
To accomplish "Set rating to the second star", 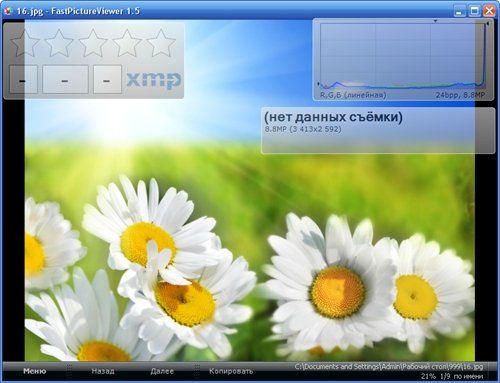I will coord(59,43).
